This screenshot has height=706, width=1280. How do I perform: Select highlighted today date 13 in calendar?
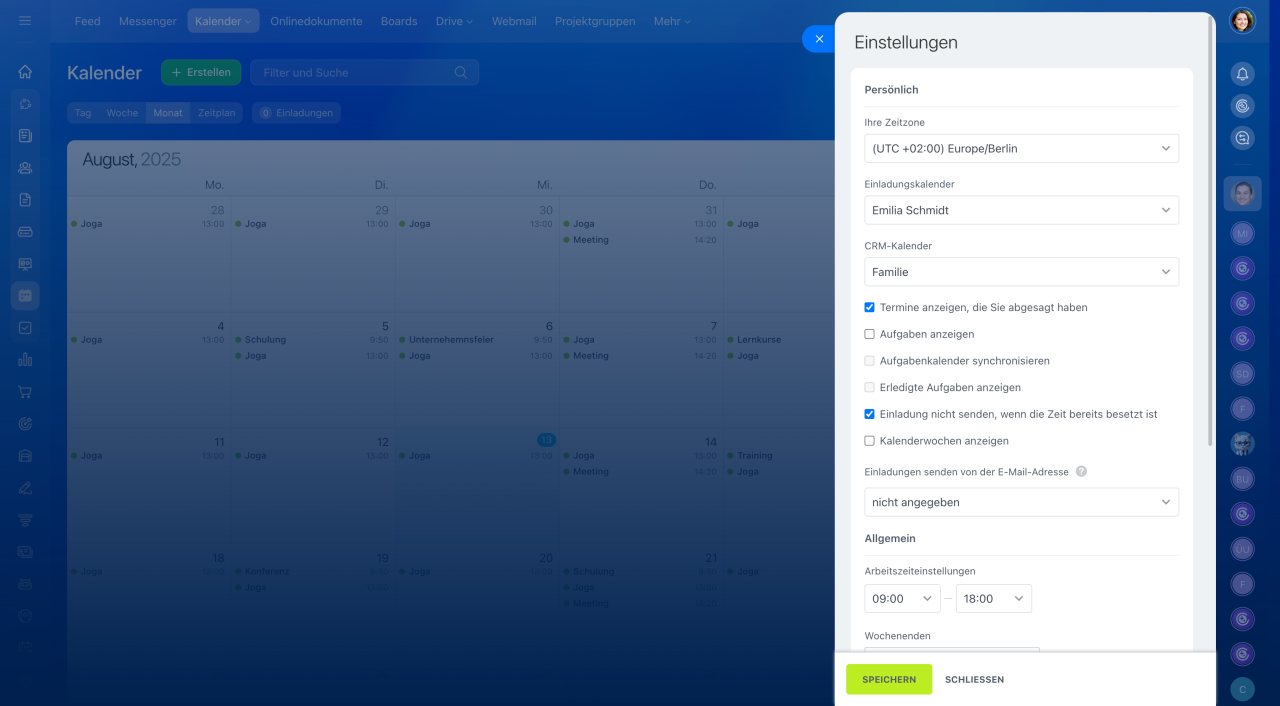pos(546,440)
